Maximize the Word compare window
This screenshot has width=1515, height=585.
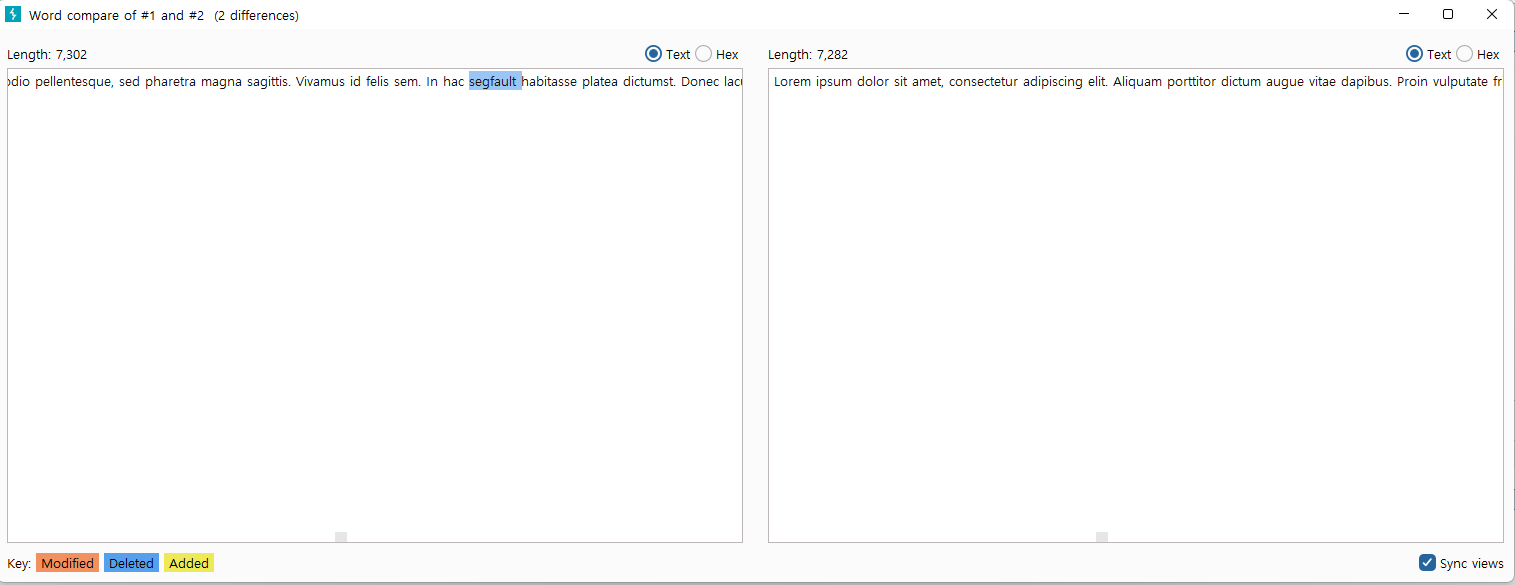1448,15
